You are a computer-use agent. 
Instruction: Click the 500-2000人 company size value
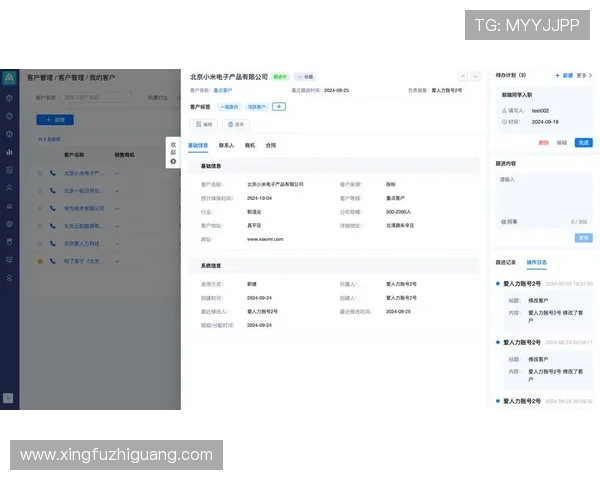398,212
